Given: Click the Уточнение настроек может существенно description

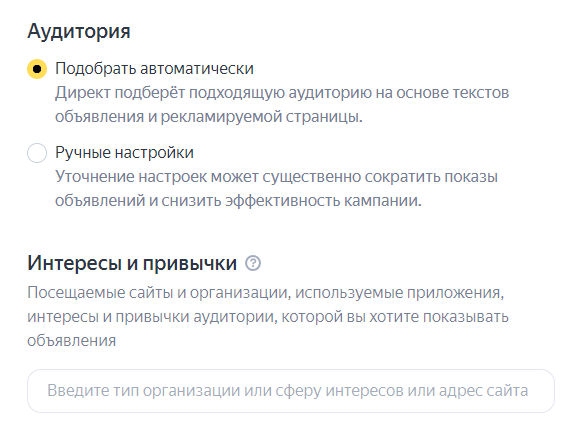Looking at the screenshot, I should tap(276, 189).
